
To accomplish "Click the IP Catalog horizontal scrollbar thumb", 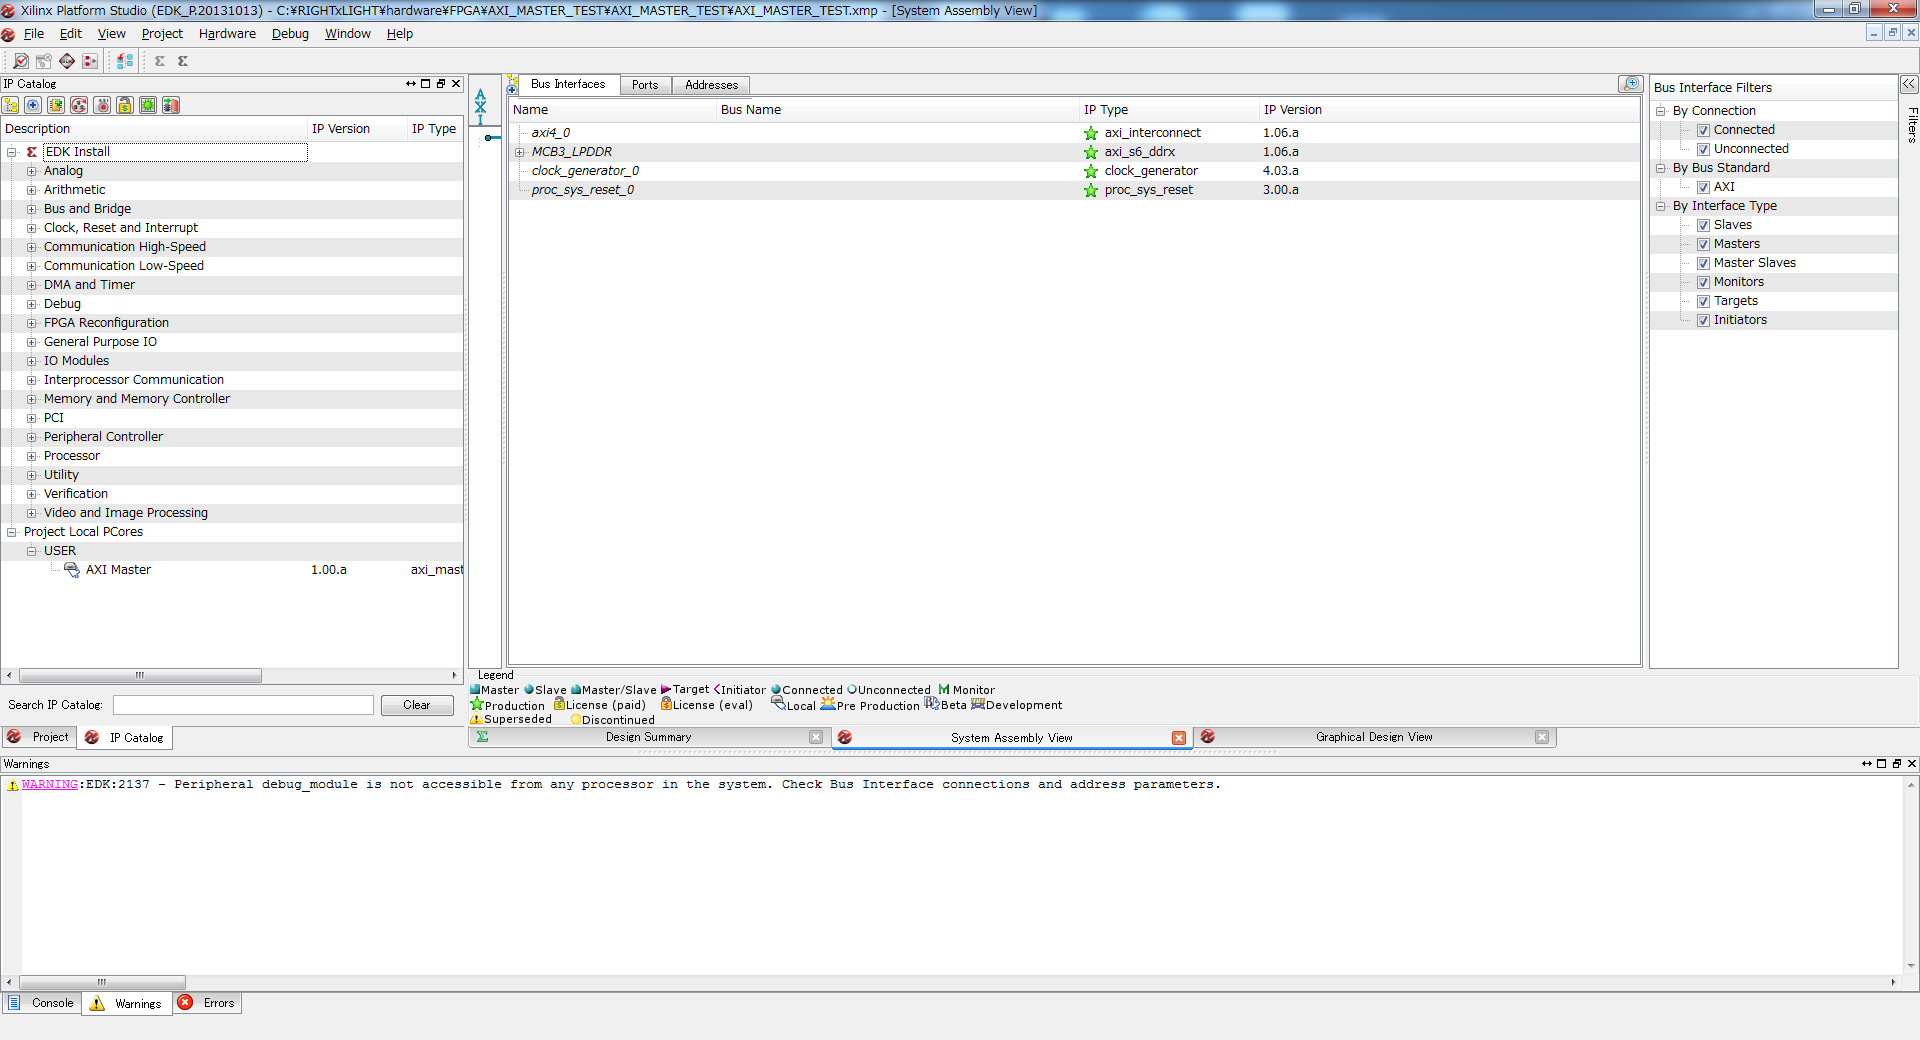I will (x=140, y=676).
